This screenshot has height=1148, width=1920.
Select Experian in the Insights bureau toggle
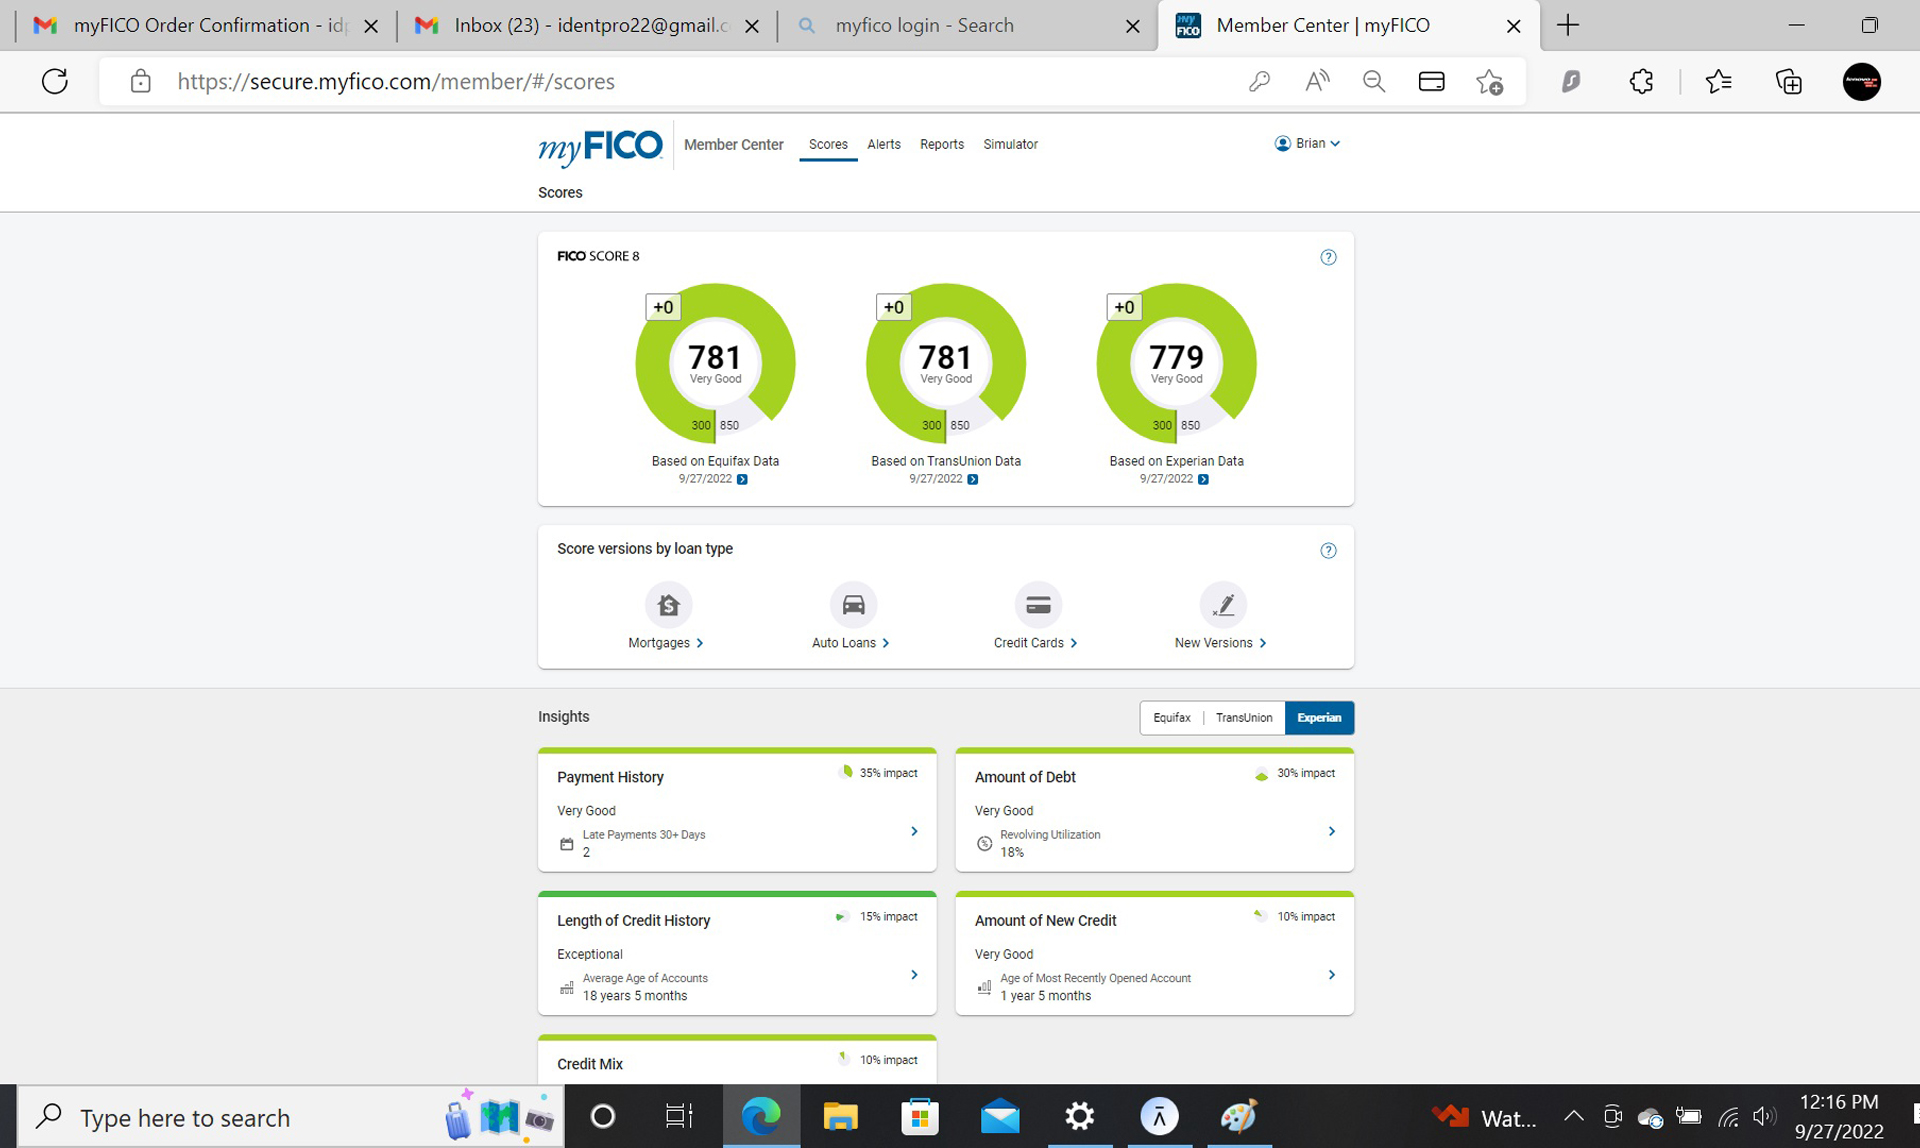(1319, 718)
